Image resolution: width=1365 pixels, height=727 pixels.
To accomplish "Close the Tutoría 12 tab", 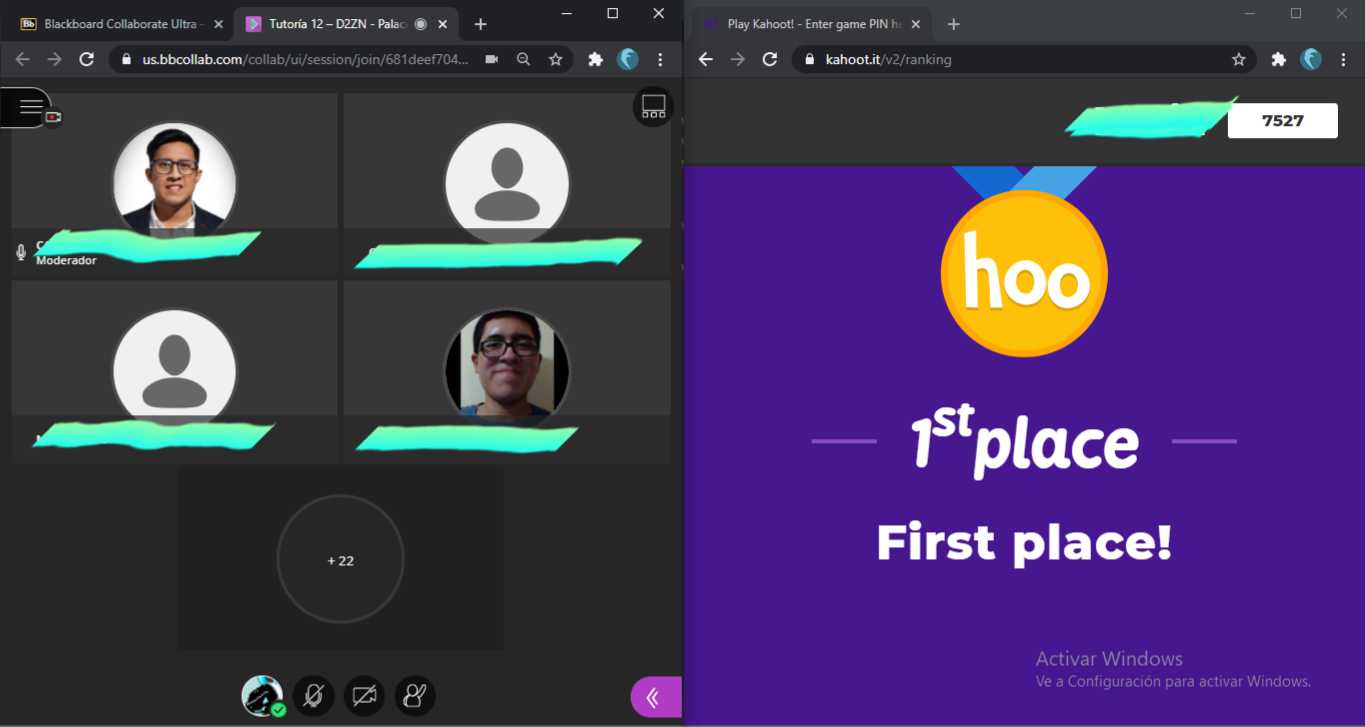I will click(443, 24).
